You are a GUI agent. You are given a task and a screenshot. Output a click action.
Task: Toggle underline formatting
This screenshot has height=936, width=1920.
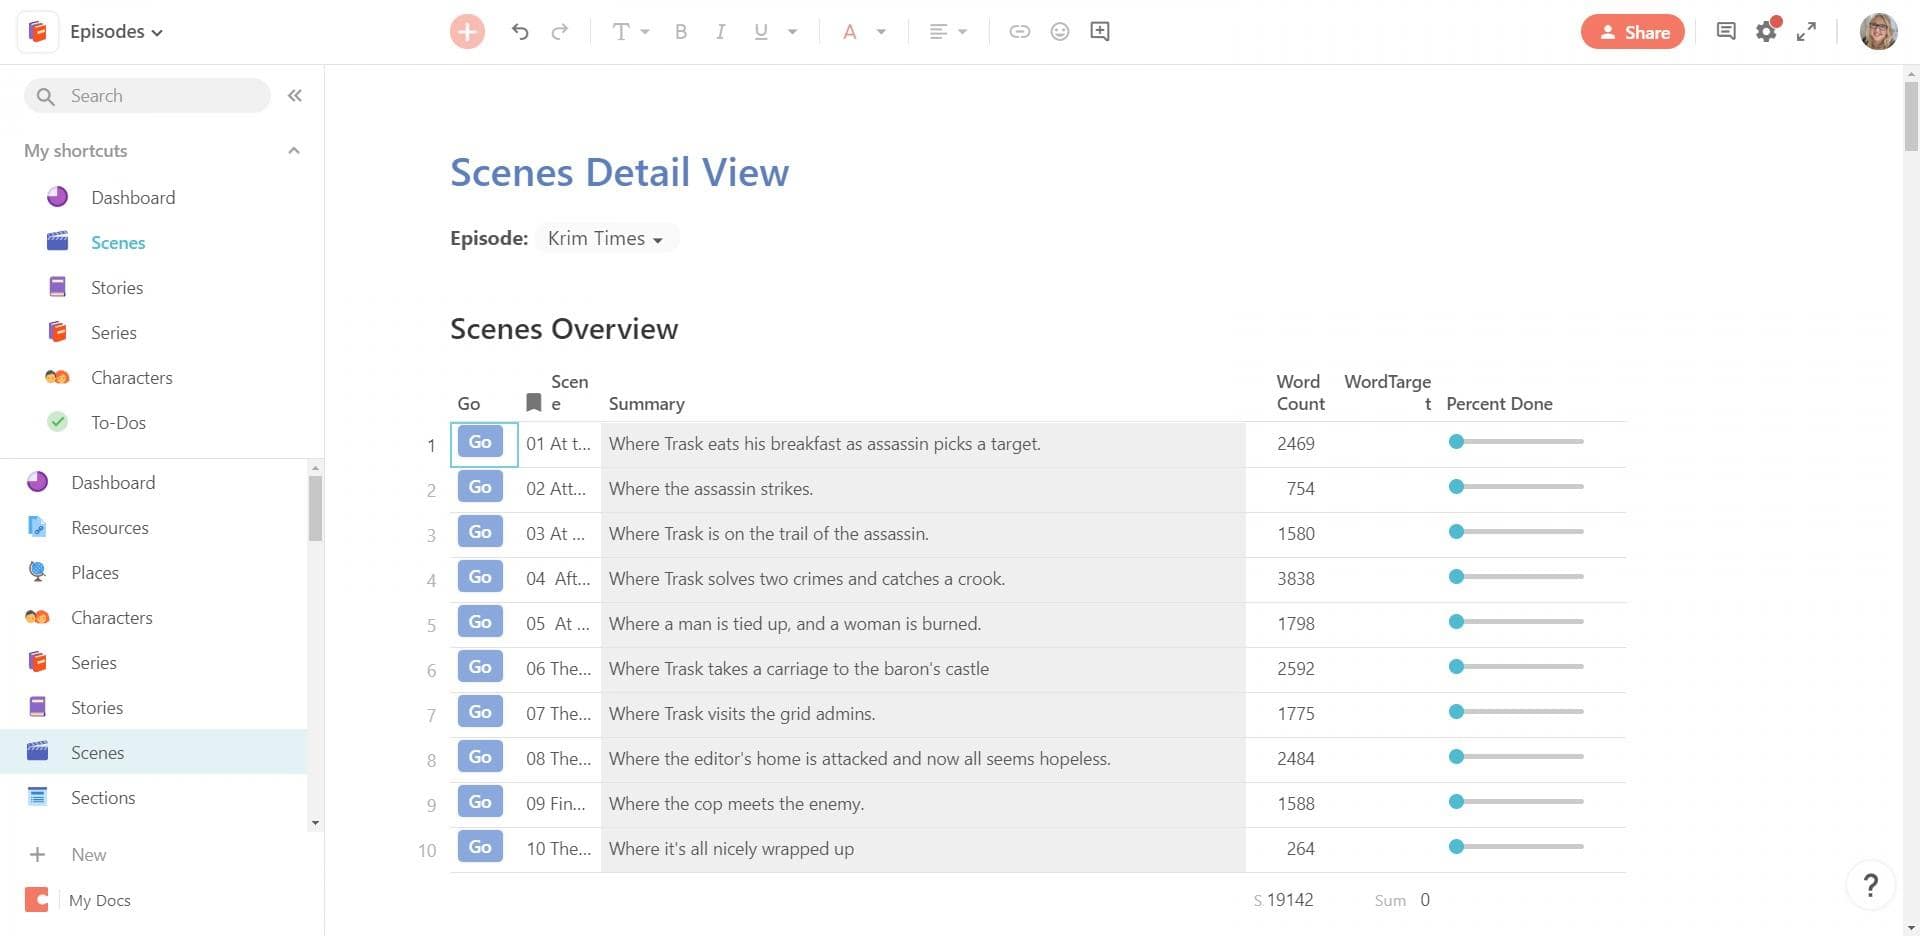point(761,32)
